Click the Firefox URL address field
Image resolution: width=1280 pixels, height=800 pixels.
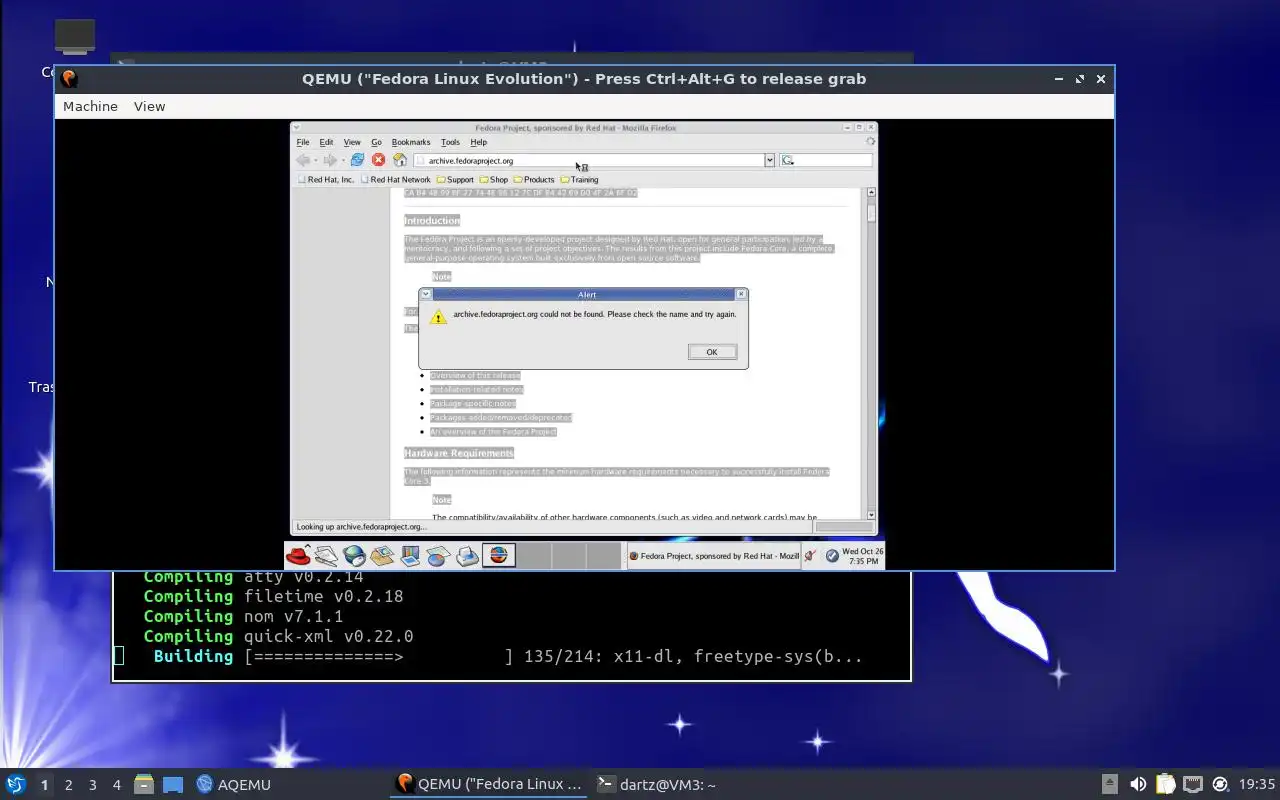tap(588, 160)
